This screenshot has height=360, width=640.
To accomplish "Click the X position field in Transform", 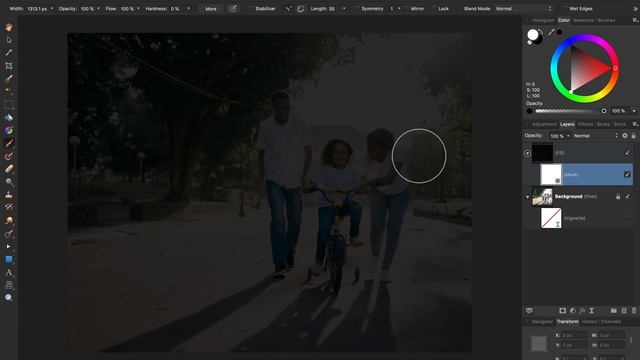I will coord(574,336).
